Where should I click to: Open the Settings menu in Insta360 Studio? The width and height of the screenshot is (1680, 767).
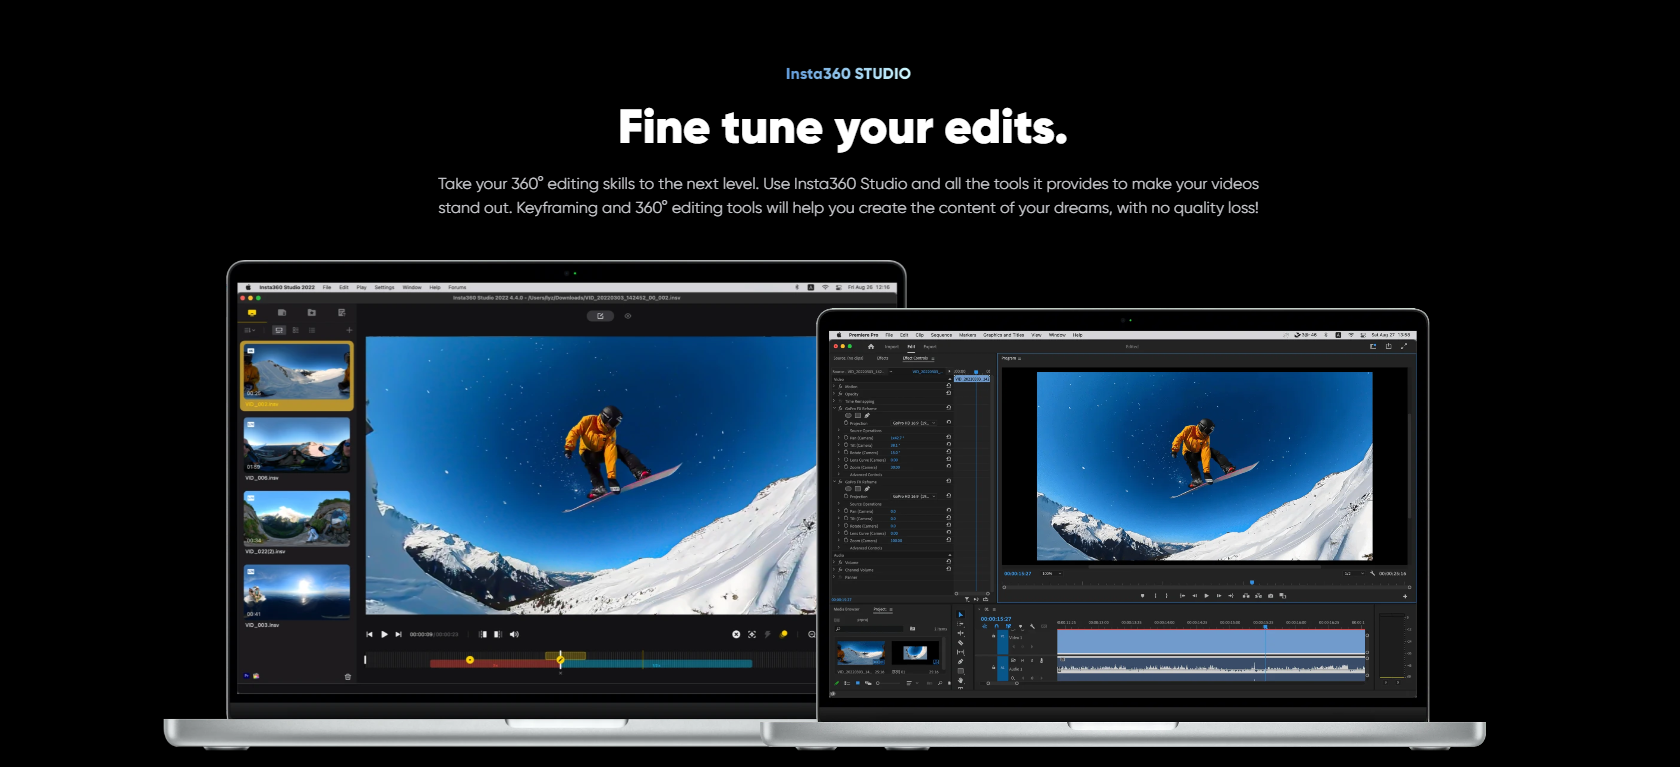tap(384, 287)
